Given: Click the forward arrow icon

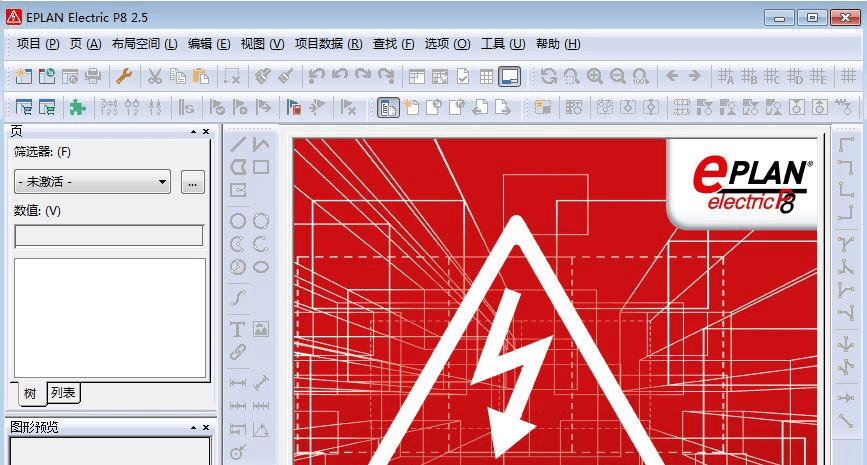Looking at the screenshot, I should (694, 76).
